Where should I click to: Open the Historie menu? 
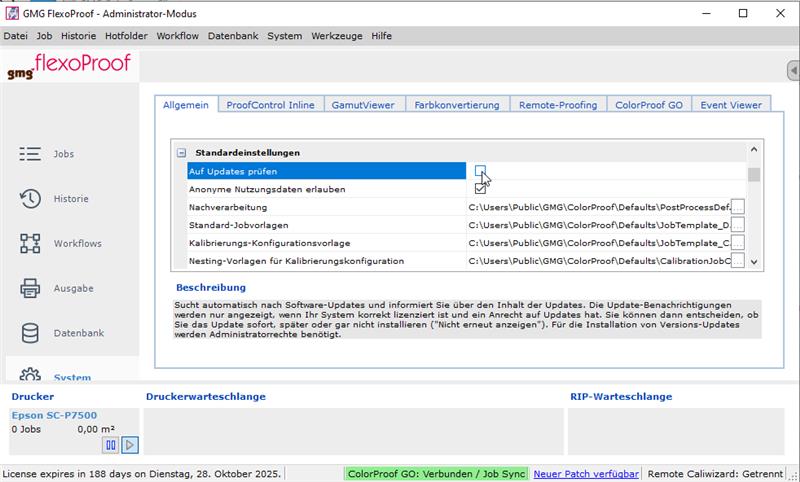tap(79, 36)
